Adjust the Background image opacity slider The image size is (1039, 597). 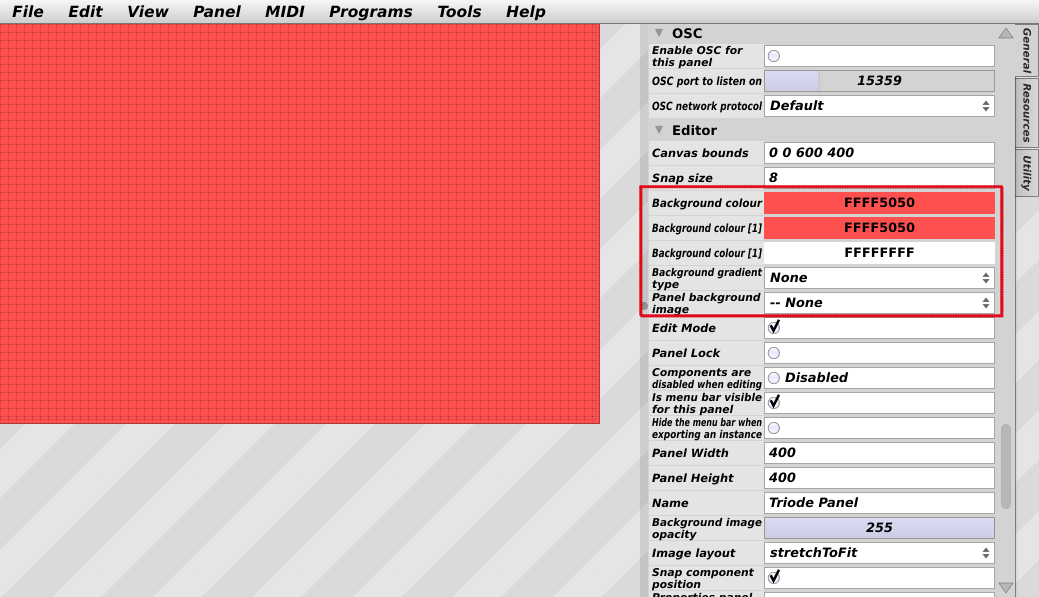point(879,528)
